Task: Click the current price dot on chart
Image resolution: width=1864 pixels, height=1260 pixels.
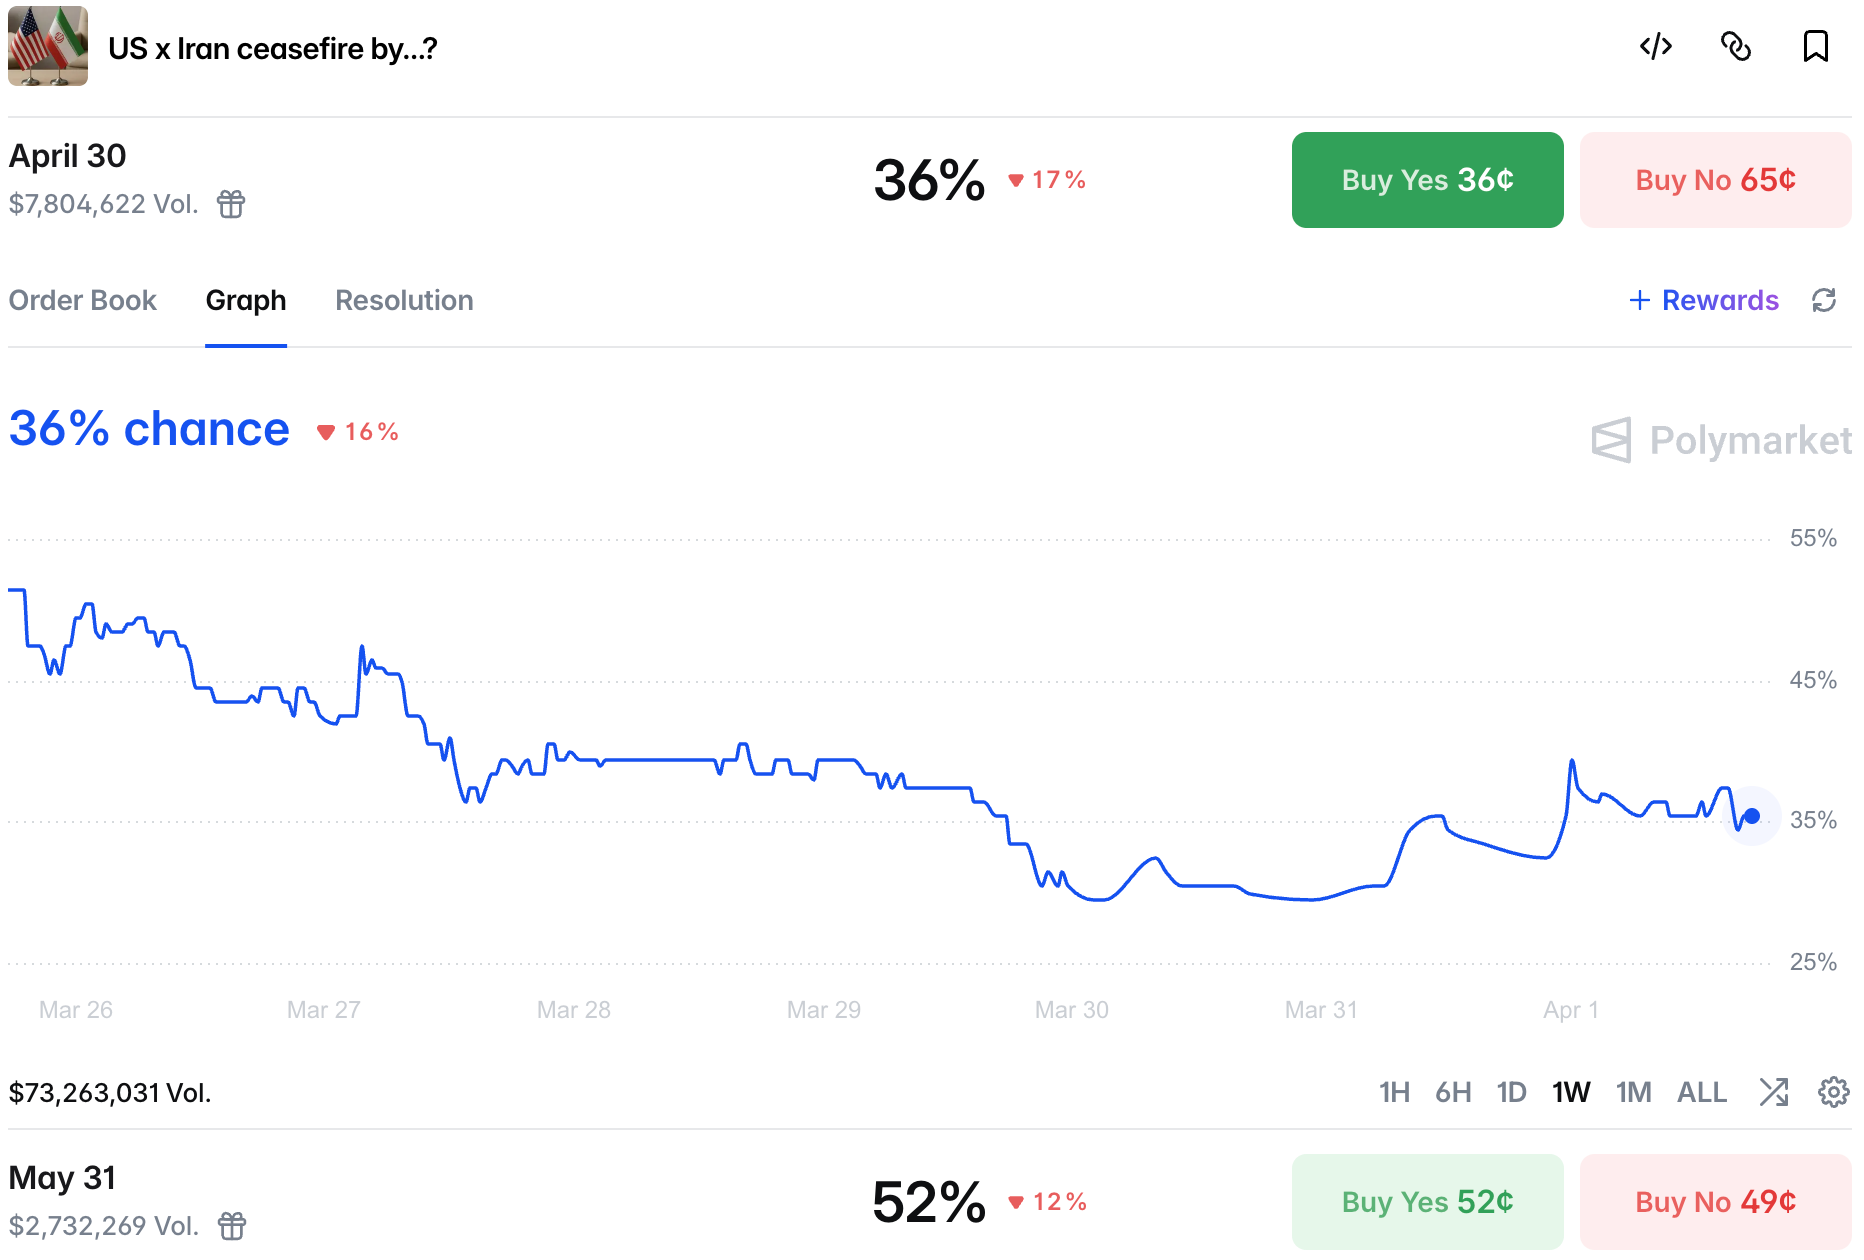Action: (x=1752, y=816)
